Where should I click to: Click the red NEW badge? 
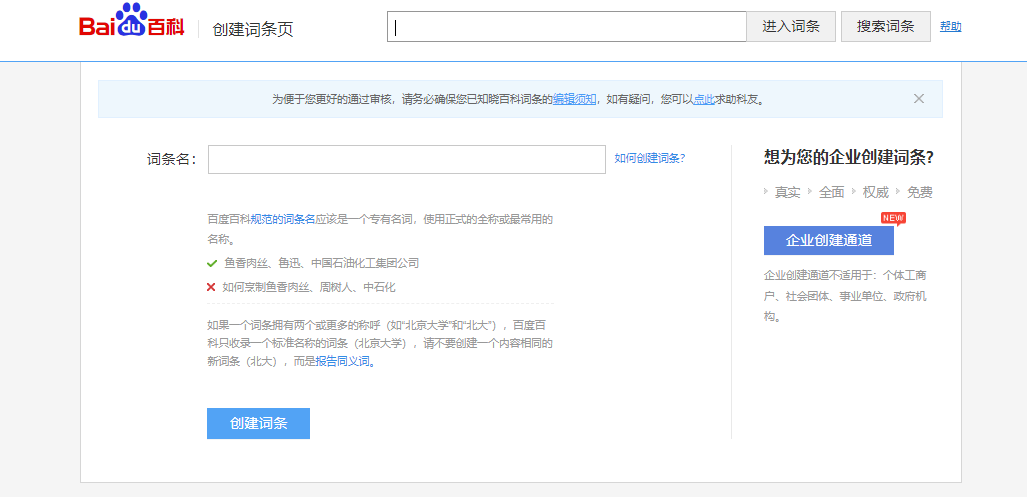point(893,218)
